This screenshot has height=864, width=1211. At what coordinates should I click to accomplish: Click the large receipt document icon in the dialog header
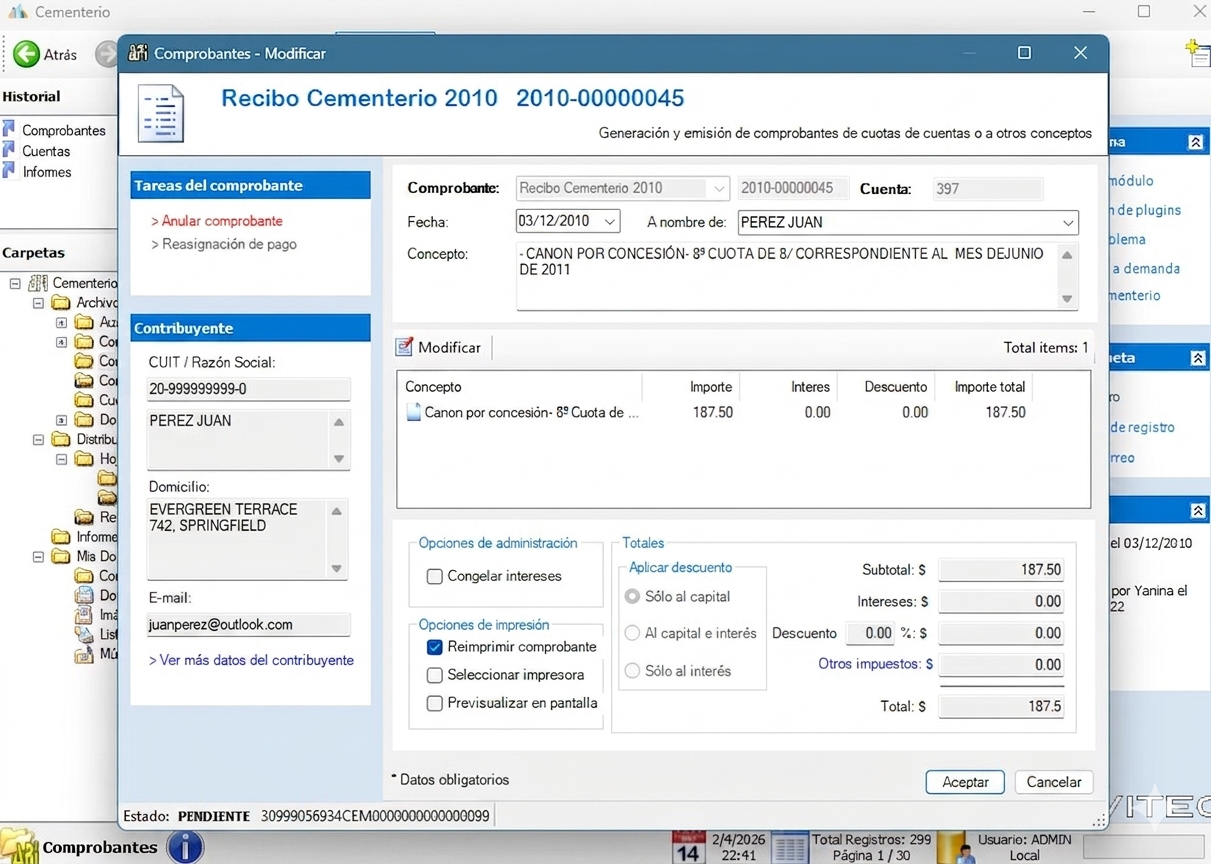coord(161,113)
